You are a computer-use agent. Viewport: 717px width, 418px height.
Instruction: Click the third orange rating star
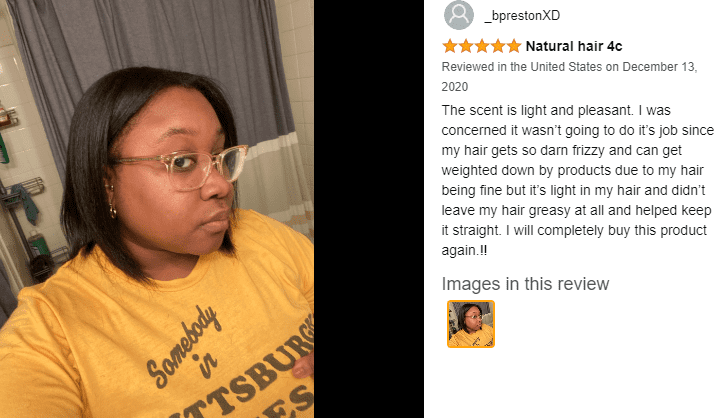(482, 46)
